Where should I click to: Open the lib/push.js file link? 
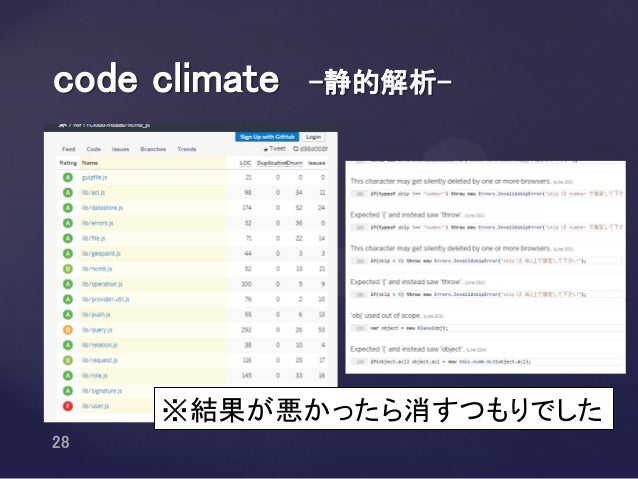96,315
